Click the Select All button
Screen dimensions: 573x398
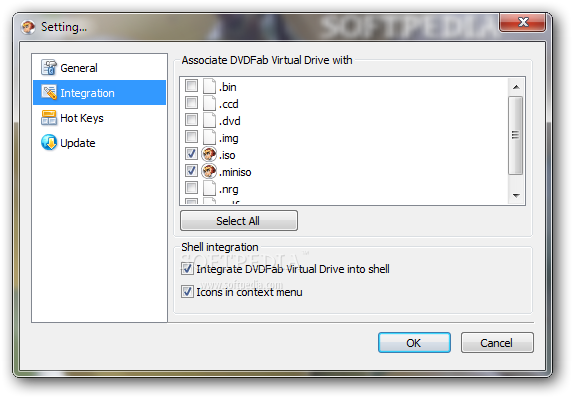(x=239, y=220)
